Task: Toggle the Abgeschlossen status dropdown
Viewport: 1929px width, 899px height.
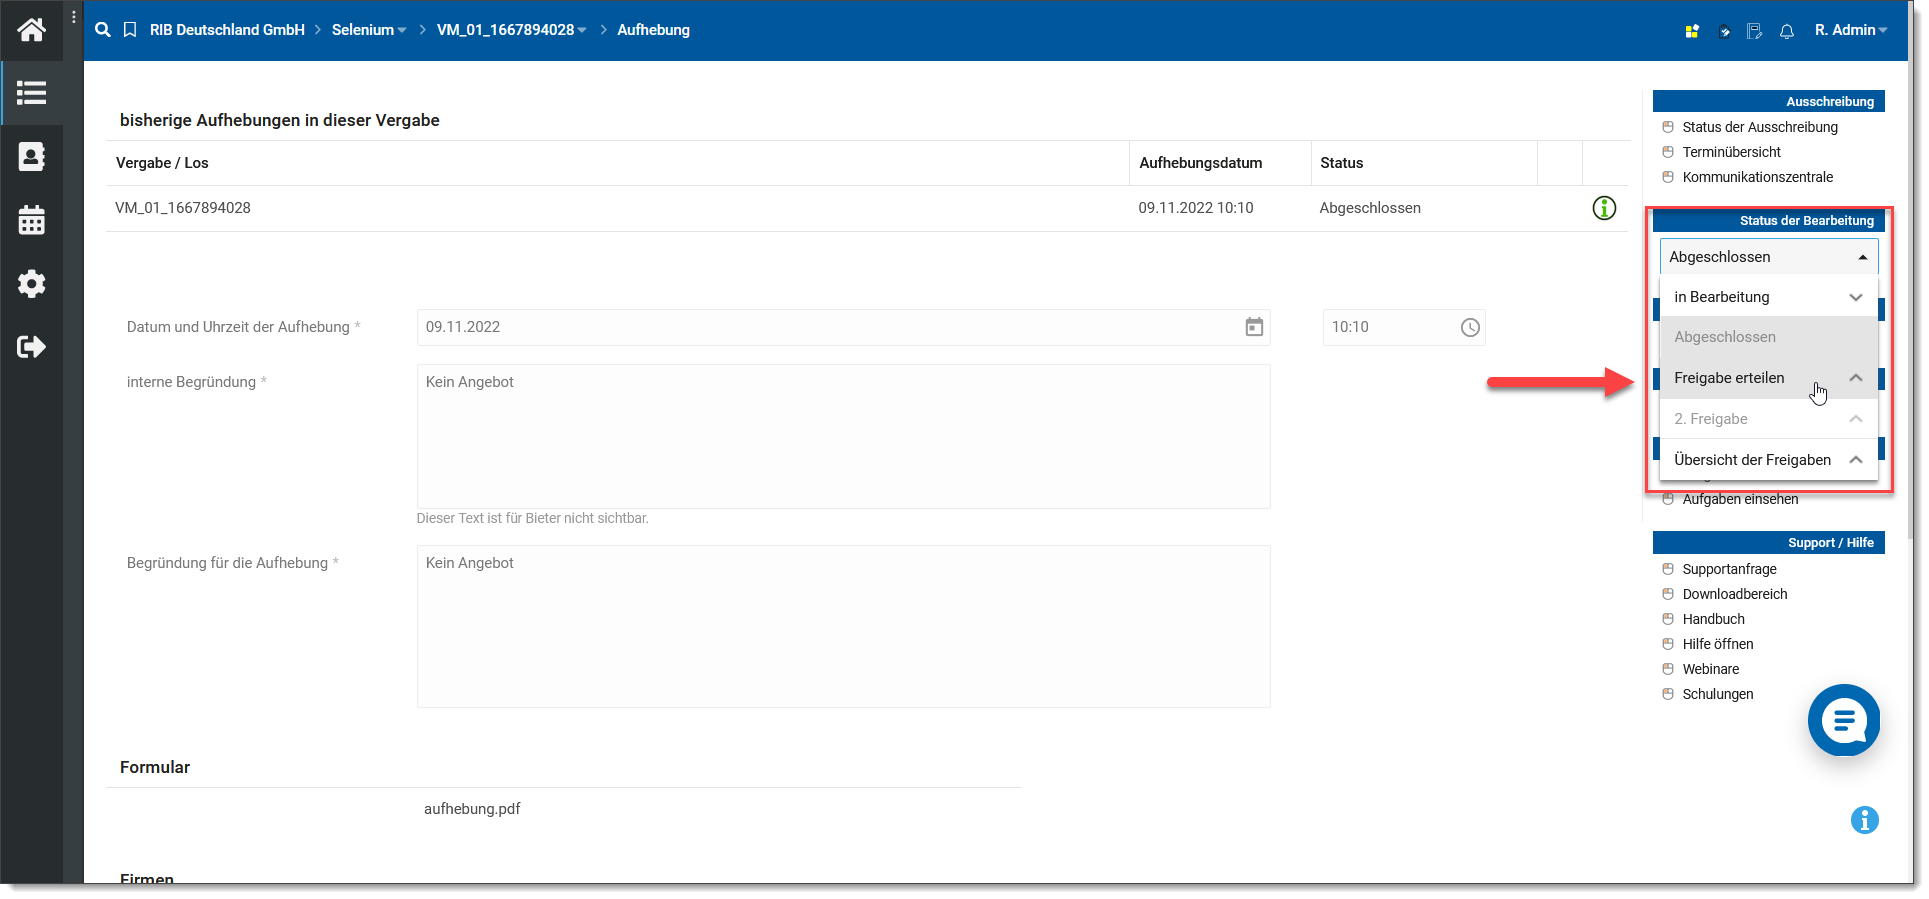Action: [x=1768, y=257]
